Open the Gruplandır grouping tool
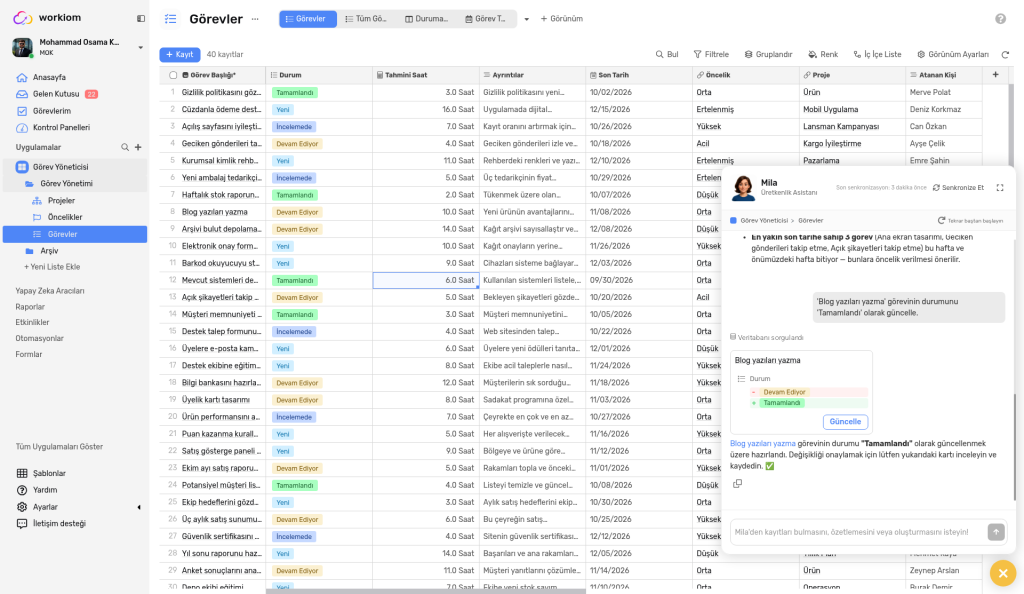Image resolution: width=1024 pixels, height=594 pixels. tap(768, 55)
